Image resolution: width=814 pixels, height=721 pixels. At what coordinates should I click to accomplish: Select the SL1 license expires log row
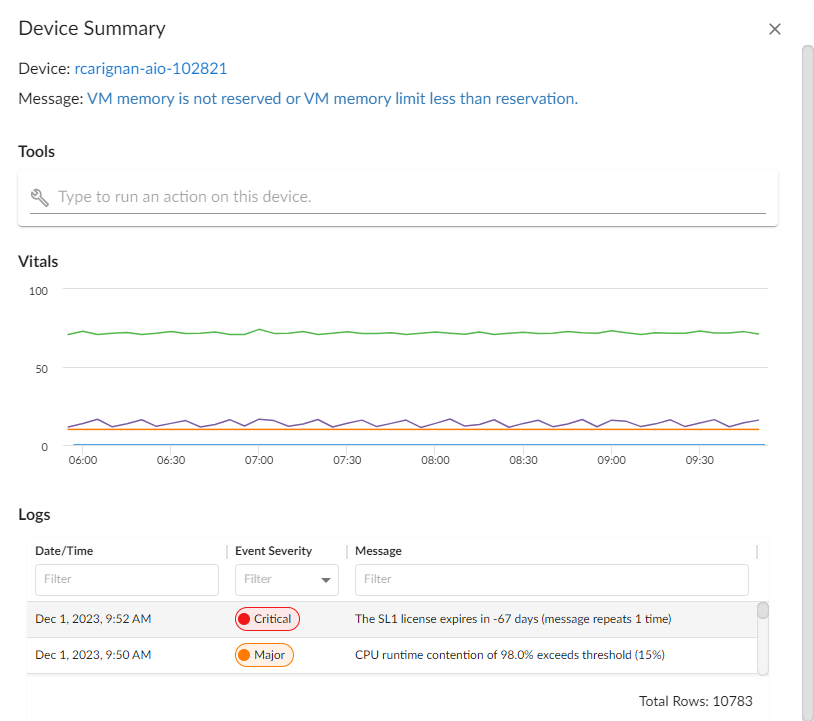(x=512, y=619)
